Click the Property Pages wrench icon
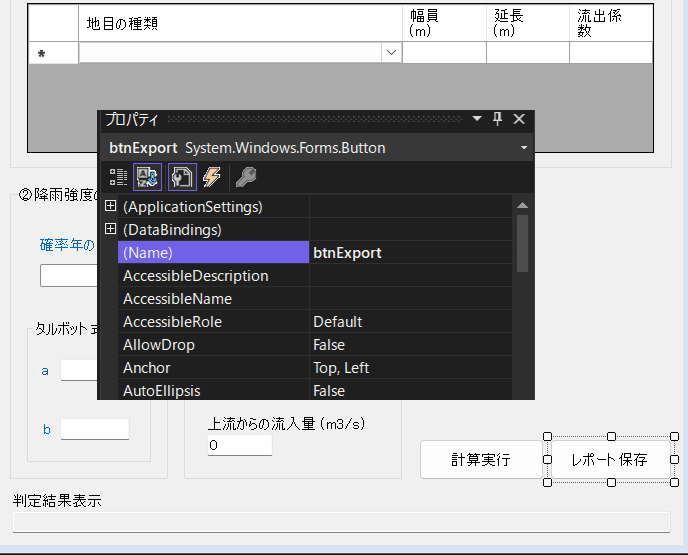Screen dimensions: 688x555 pyautogui.click(x=245, y=177)
